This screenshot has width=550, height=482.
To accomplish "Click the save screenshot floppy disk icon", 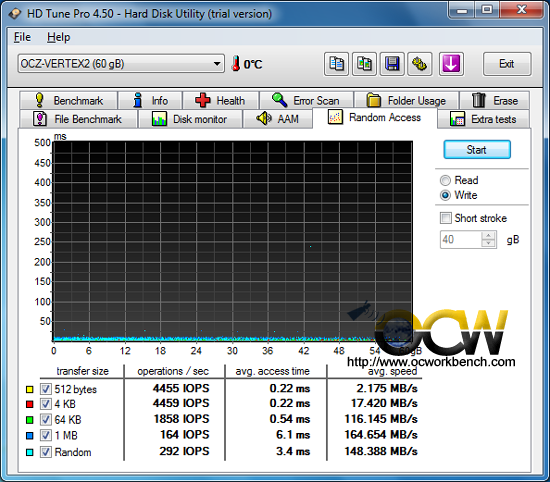I will (392, 64).
